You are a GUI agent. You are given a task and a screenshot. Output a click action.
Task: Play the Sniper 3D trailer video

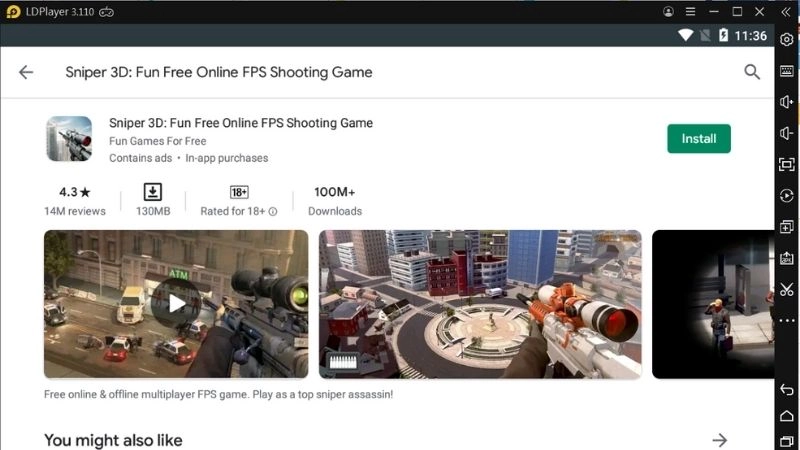click(176, 304)
